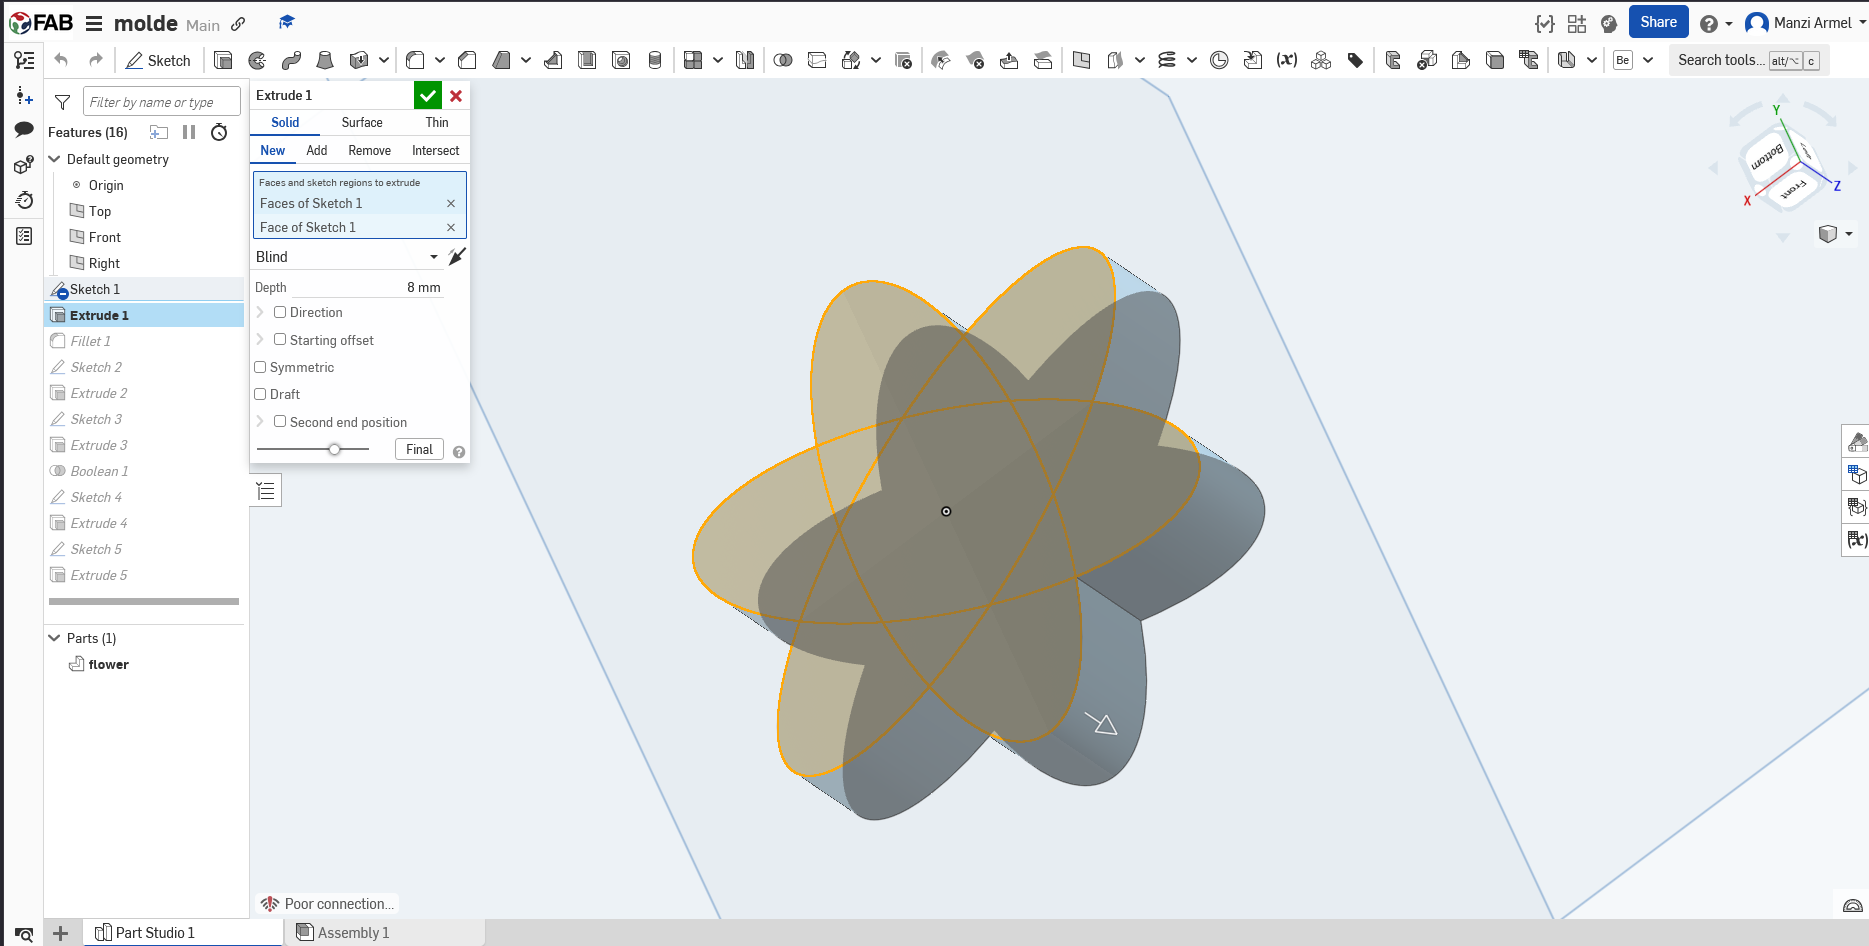The image size is (1869, 946).
Task: Click the feature list filter funnel icon
Action: click(x=62, y=102)
